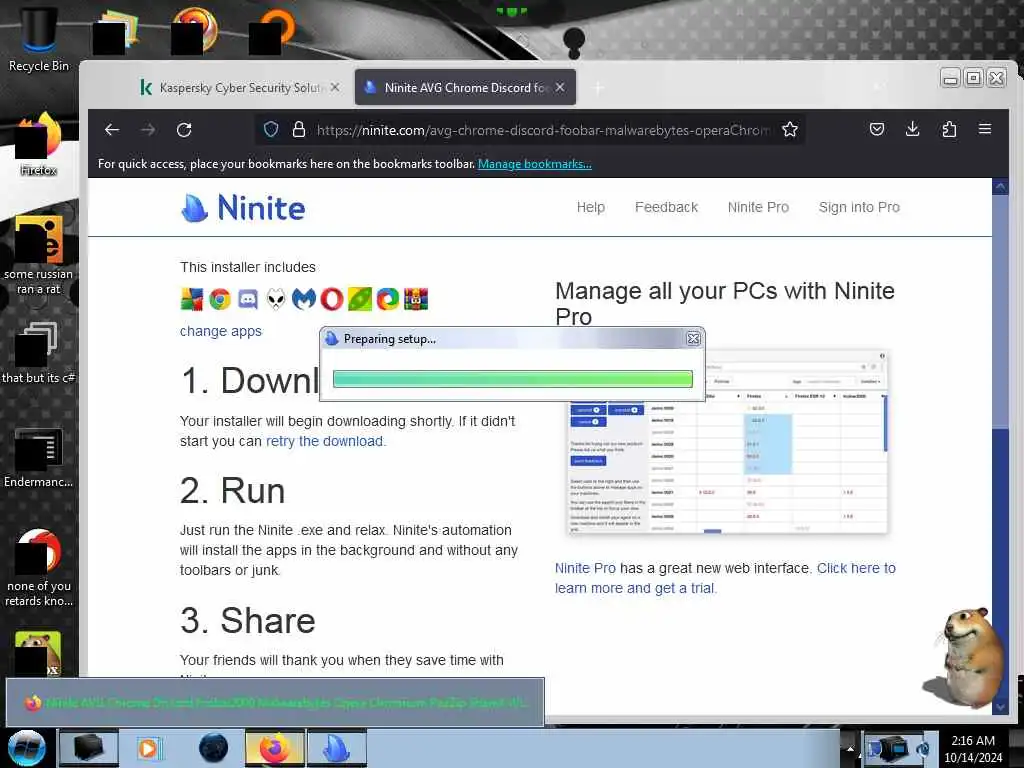Open the tracking protection shield icon
The image size is (1024, 768).
(271, 129)
